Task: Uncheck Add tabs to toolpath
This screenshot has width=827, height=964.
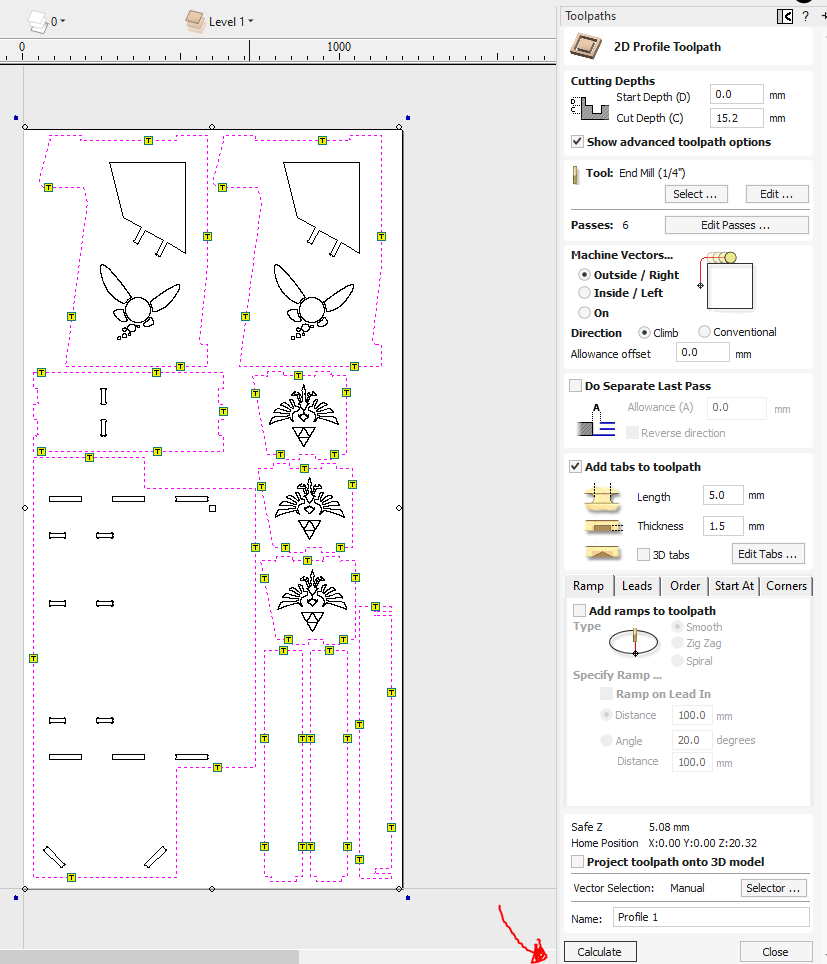Action: (x=576, y=467)
